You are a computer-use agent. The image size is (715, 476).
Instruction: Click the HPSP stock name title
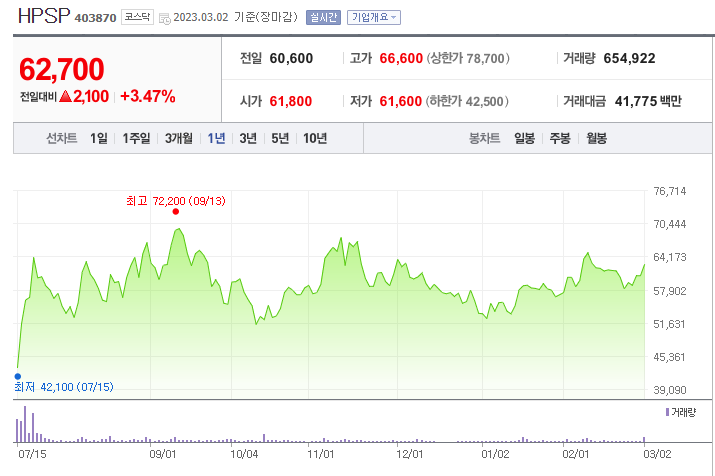(44, 16)
